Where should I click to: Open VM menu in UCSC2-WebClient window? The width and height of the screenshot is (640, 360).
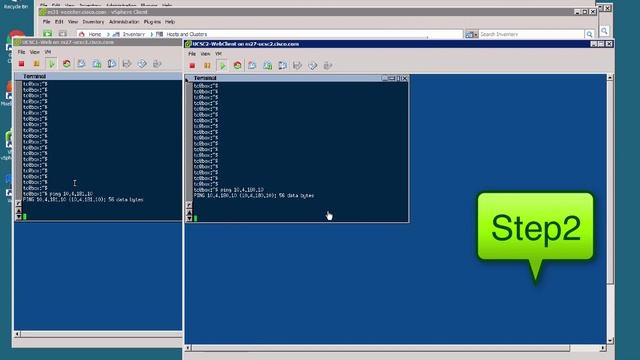click(x=218, y=54)
